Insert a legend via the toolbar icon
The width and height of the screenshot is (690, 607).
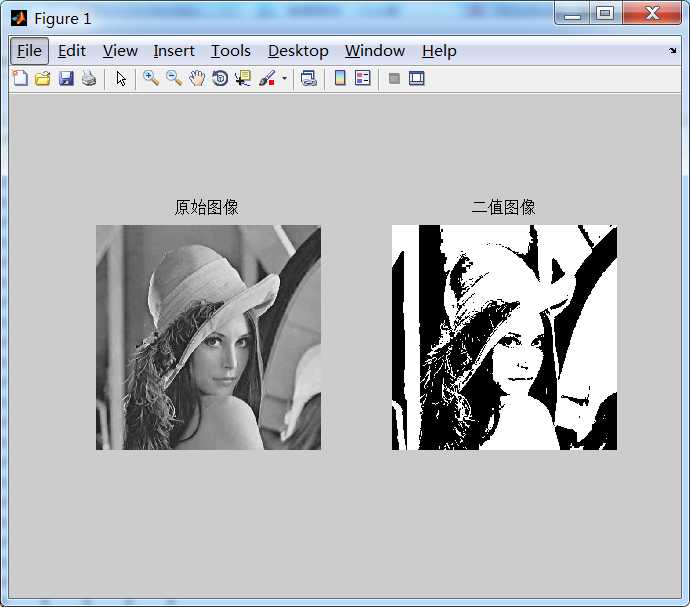coord(363,78)
